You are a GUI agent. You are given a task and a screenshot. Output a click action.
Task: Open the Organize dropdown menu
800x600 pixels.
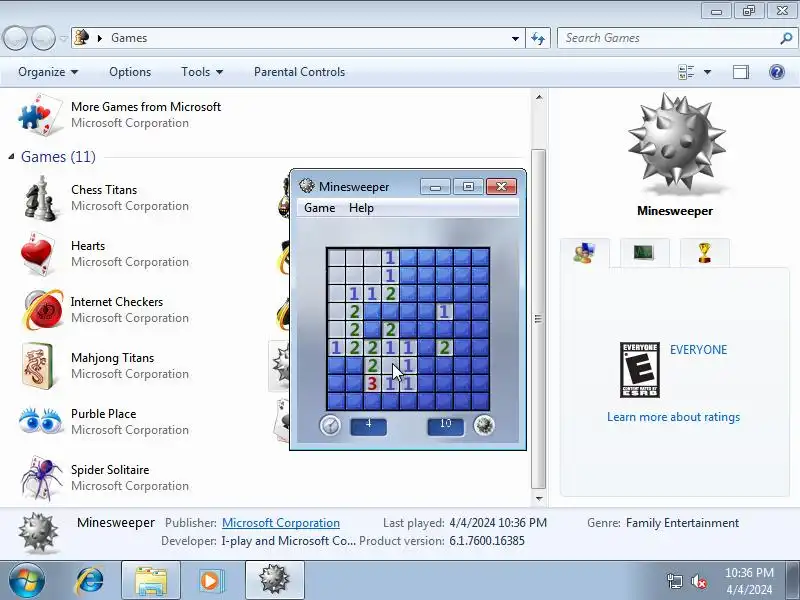(48, 72)
